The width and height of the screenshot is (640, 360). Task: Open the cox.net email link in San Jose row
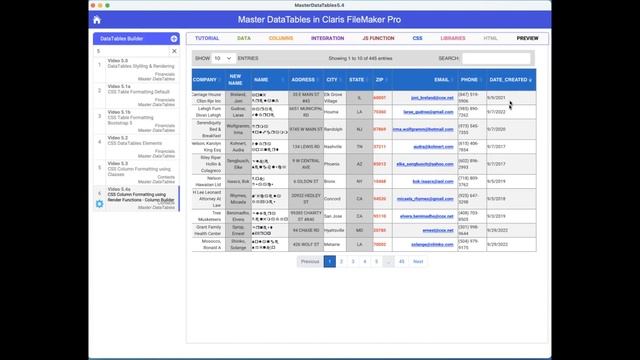tap(427, 216)
